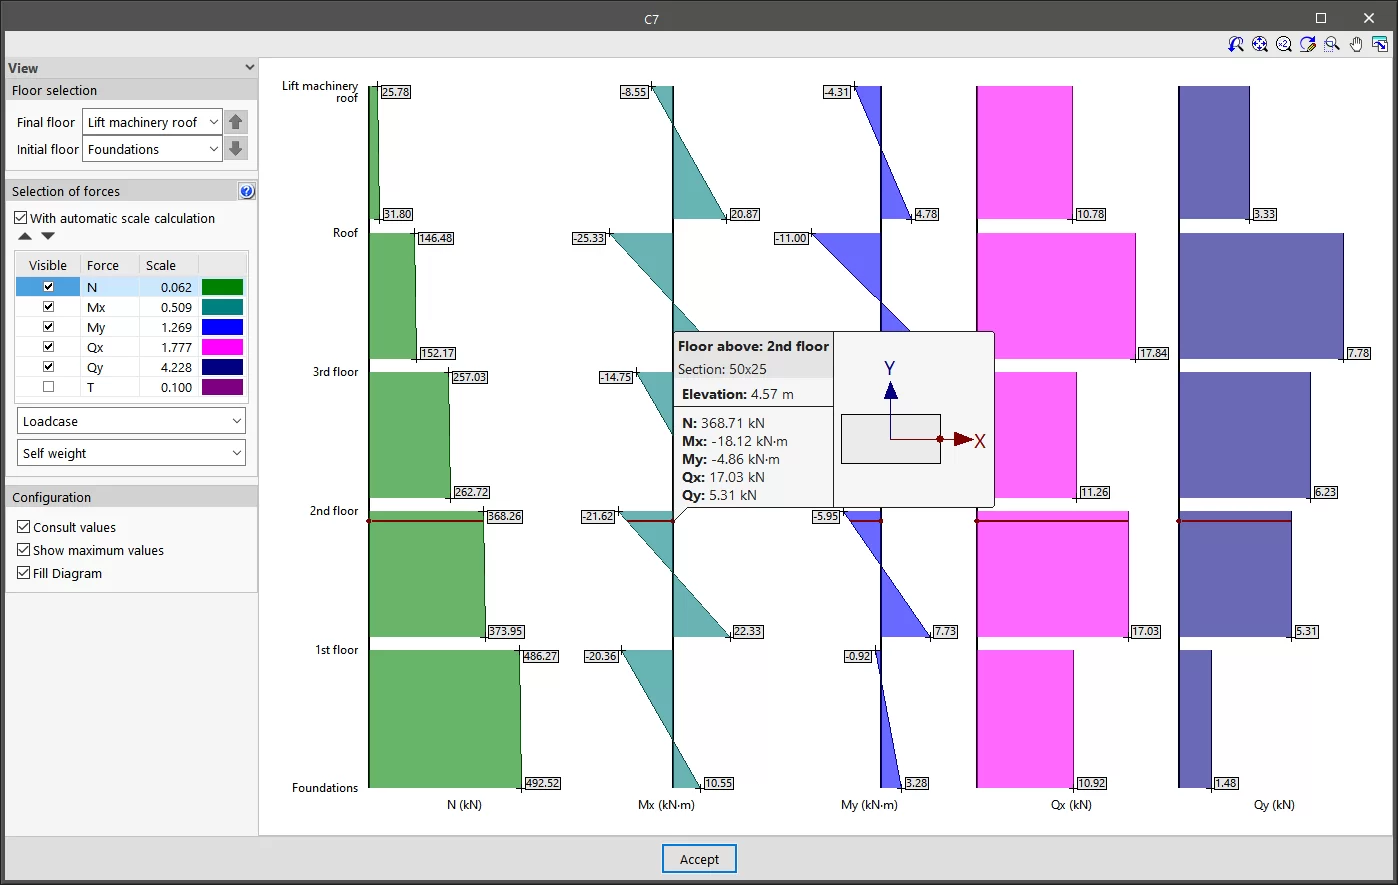
Task: Select the Mx force row label
Action: pos(96,307)
